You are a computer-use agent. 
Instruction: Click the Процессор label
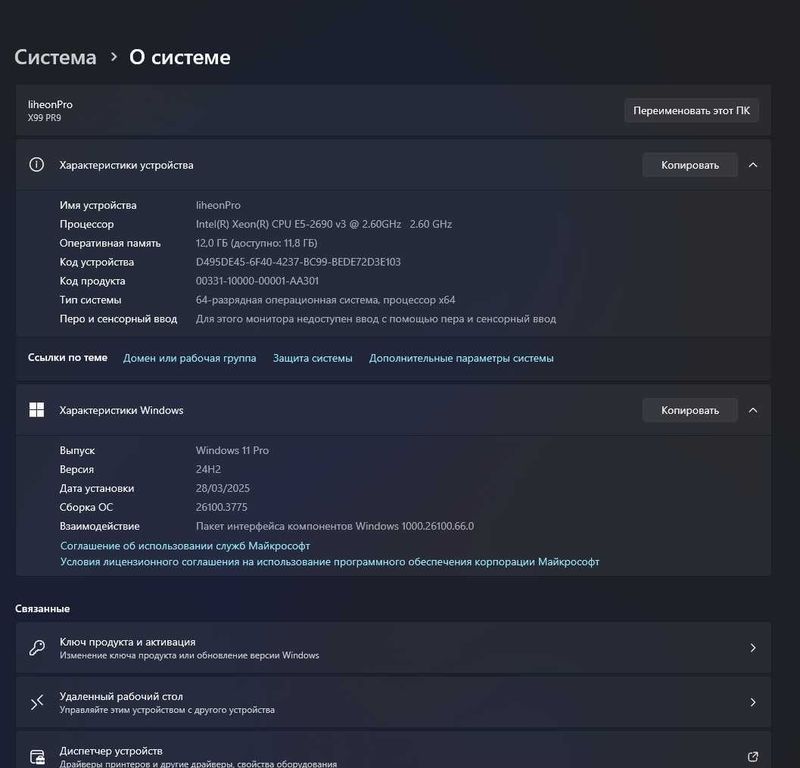click(x=87, y=224)
